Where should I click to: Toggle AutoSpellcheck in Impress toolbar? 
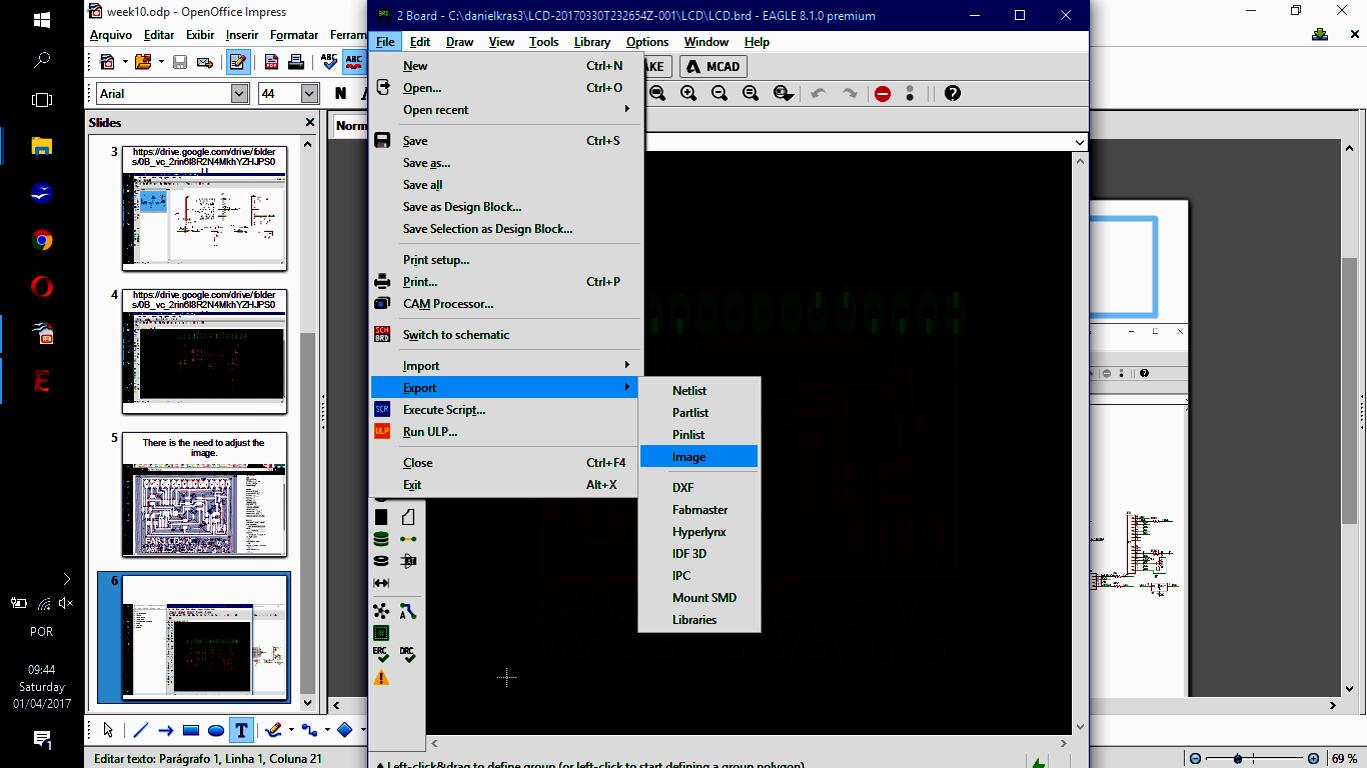(x=354, y=62)
